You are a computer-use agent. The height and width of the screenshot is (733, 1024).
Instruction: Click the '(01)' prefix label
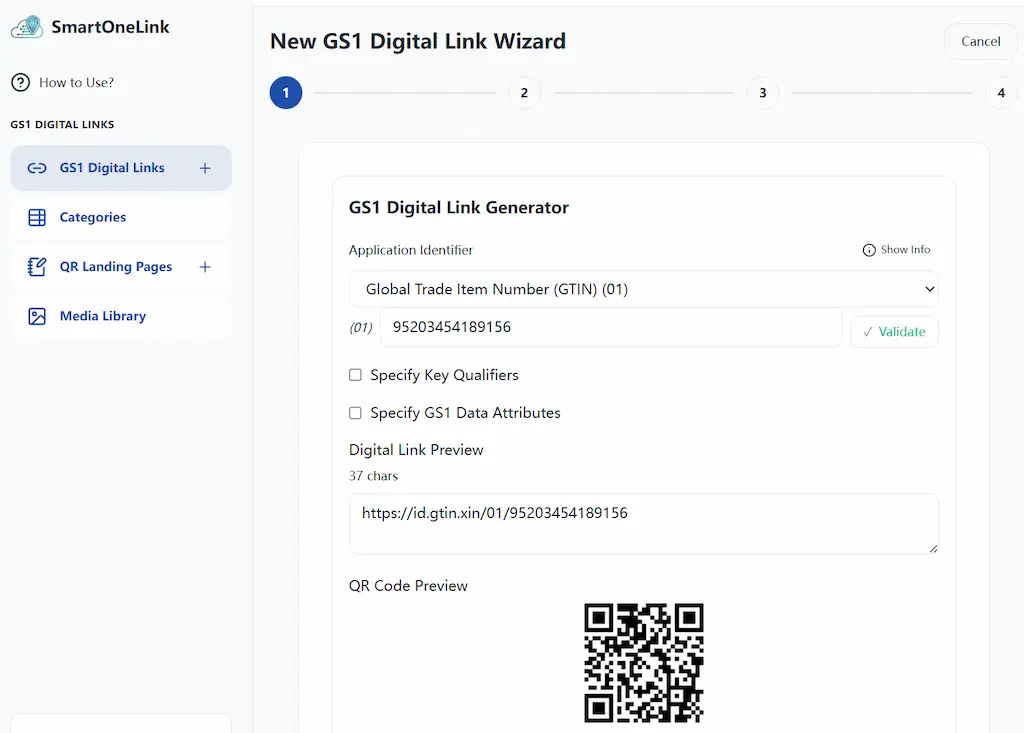pyautogui.click(x=360, y=327)
